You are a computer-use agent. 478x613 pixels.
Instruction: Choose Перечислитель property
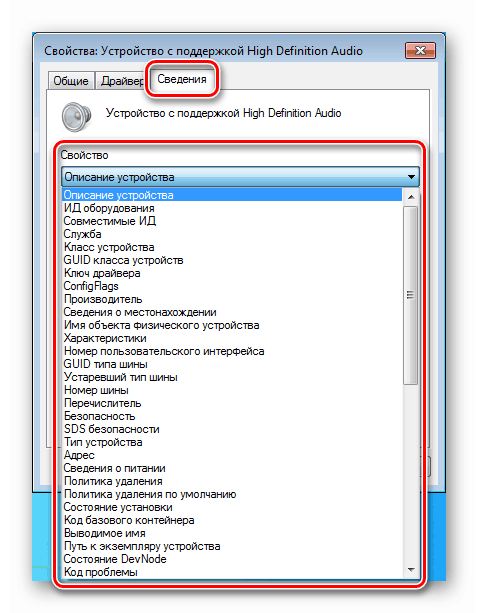[232, 403]
